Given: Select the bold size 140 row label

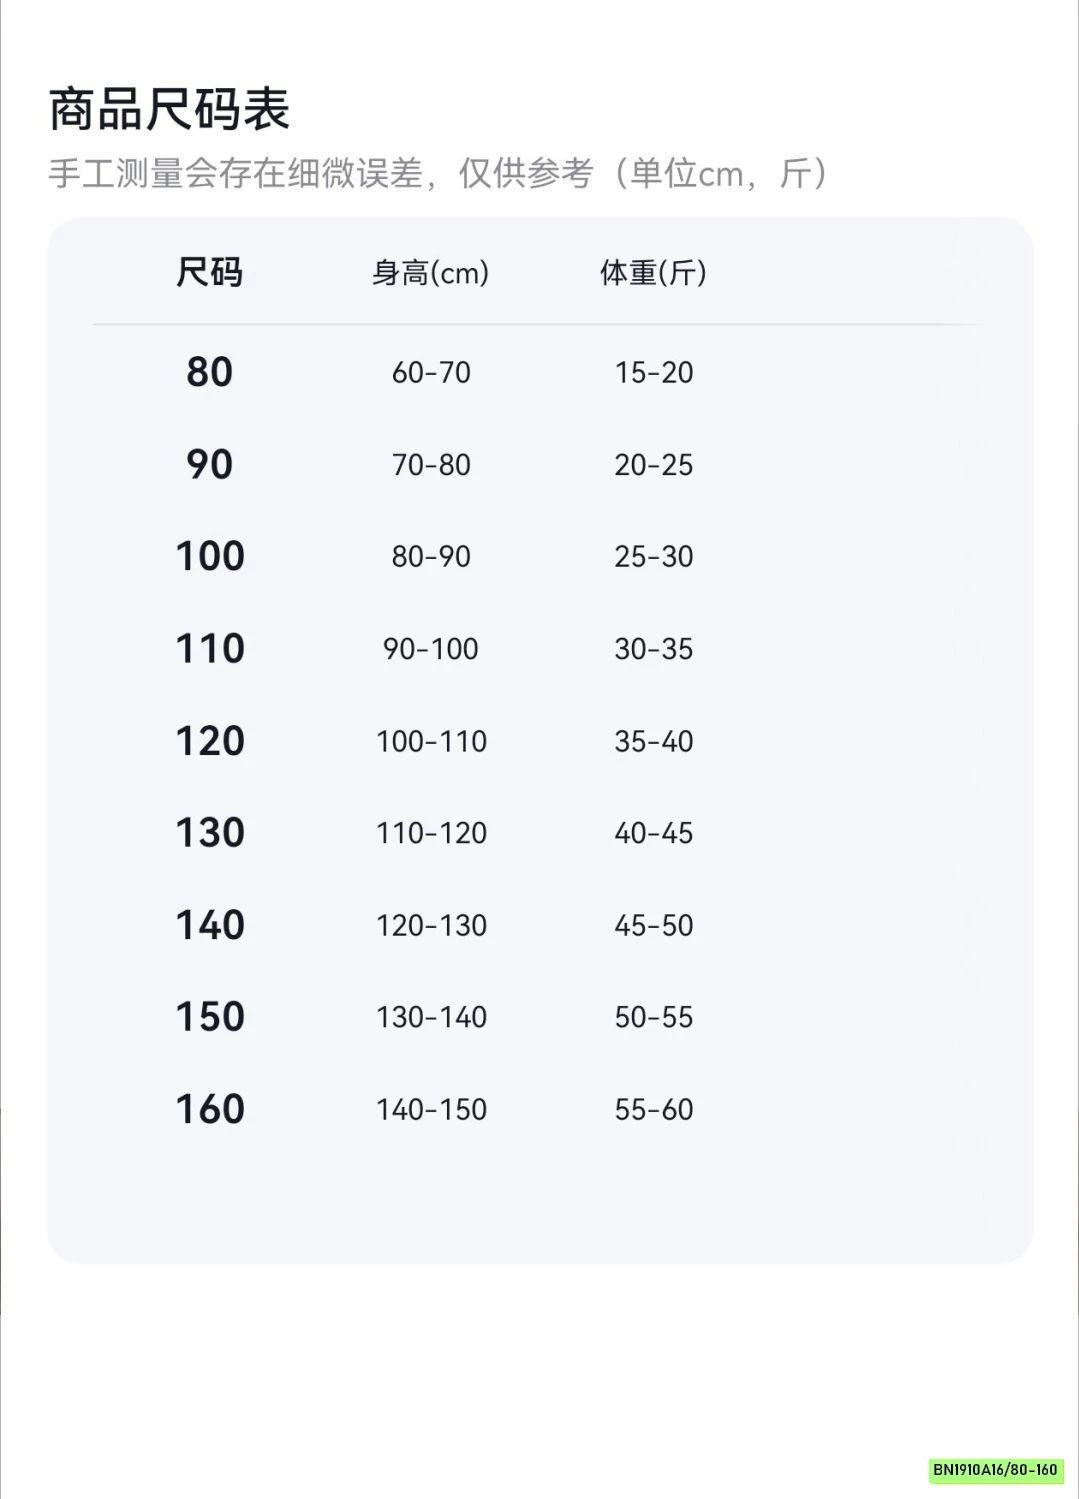Looking at the screenshot, I should pyautogui.click(x=210, y=925).
